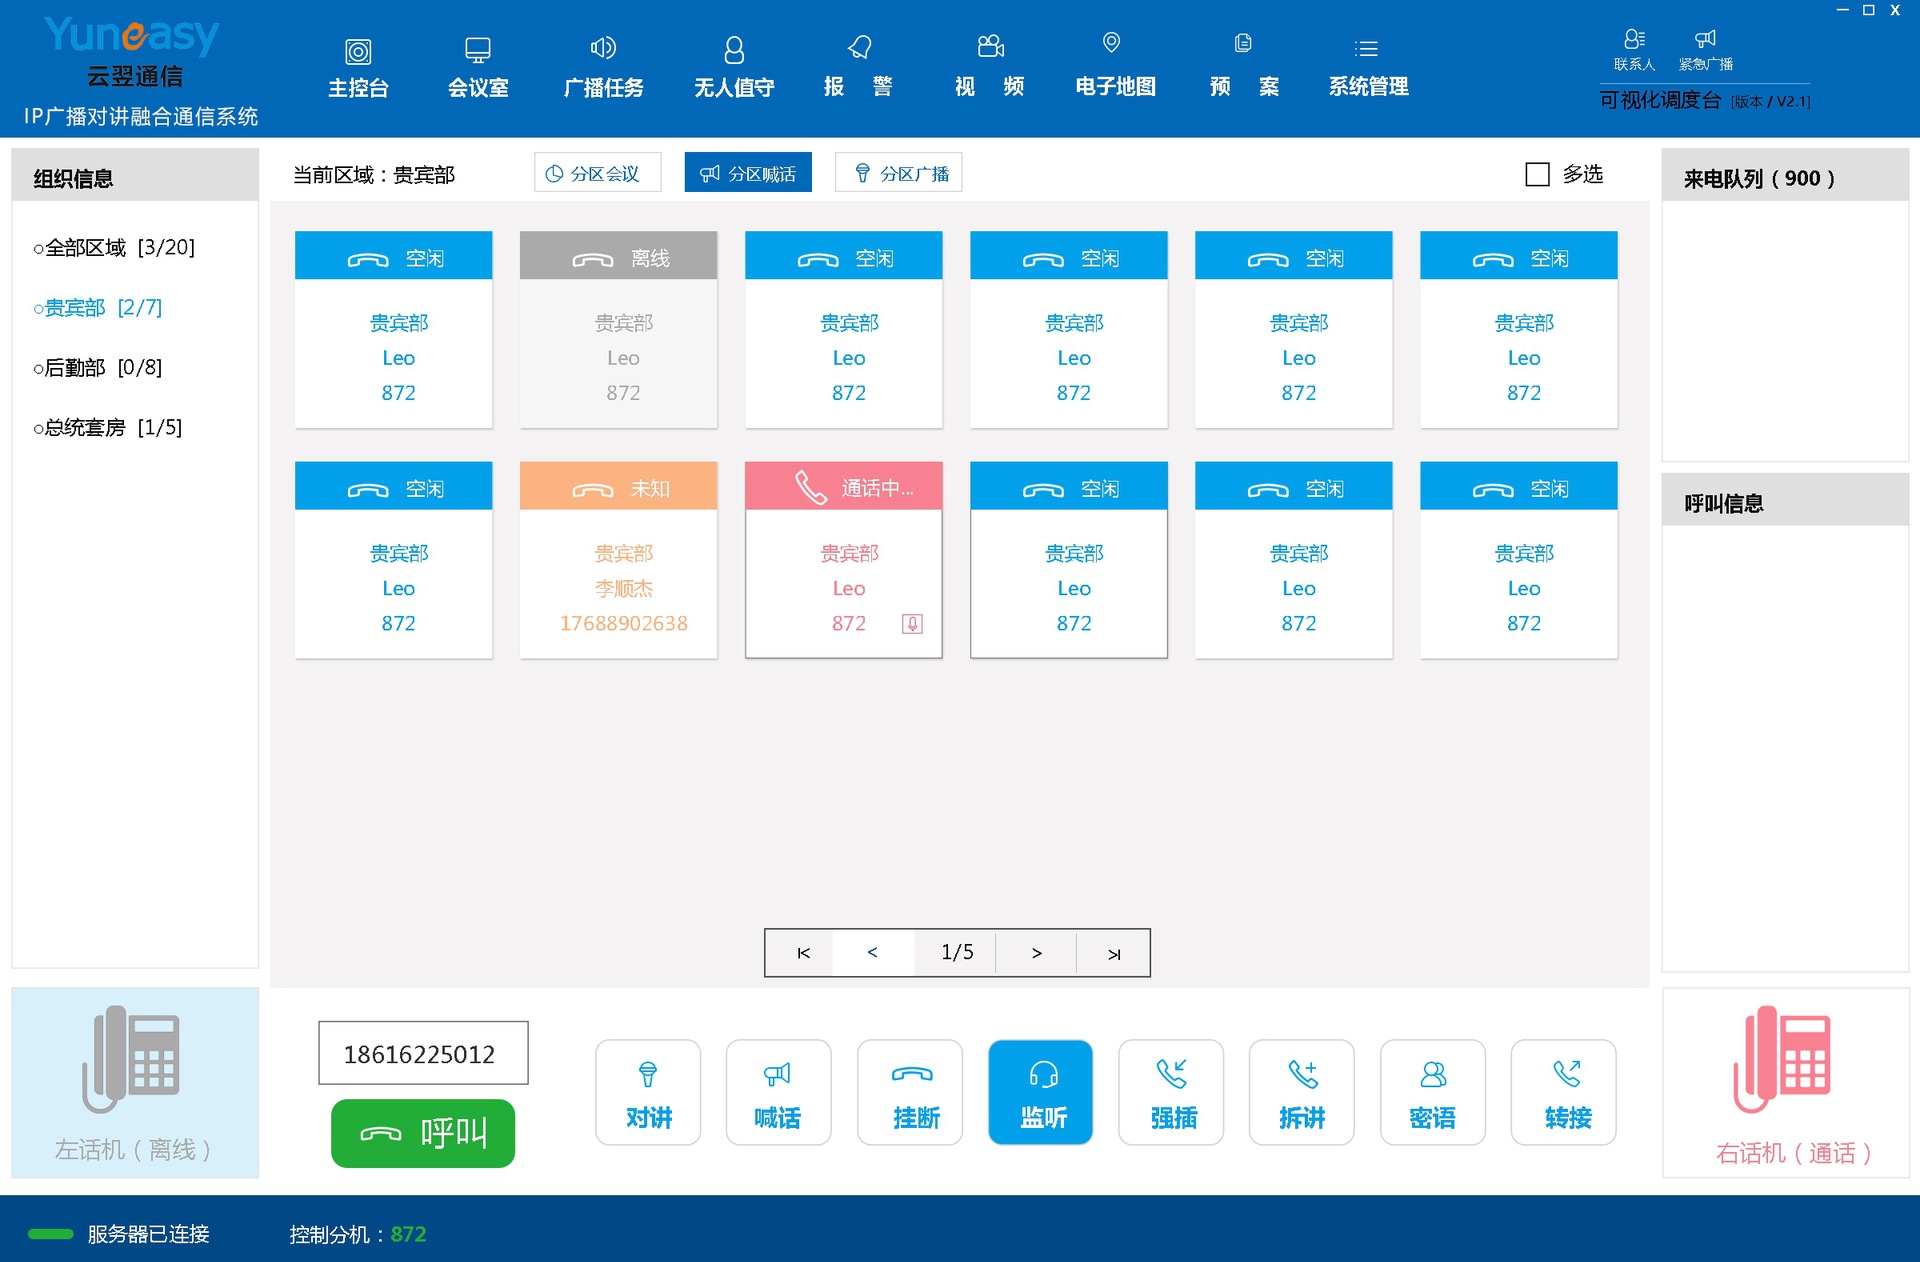
Task: Click the 挂断 (hang up) icon
Action: pyautogui.click(x=909, y=1092)
